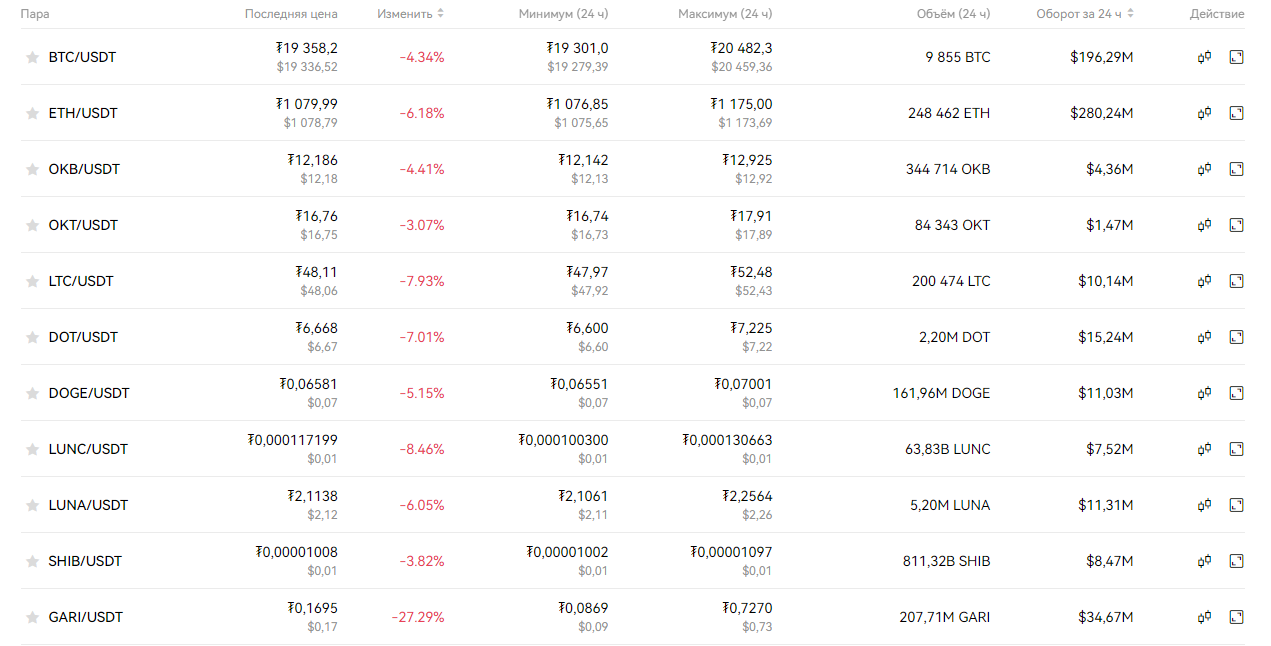Sort by the Изменить column arrows

pyautogui.click(x=441, y=14)
